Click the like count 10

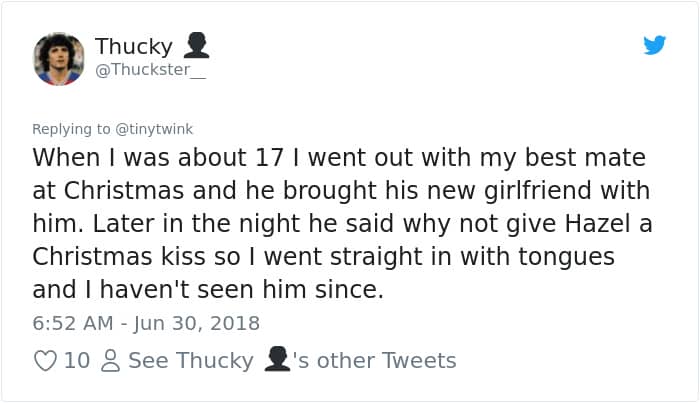[77, 360]
